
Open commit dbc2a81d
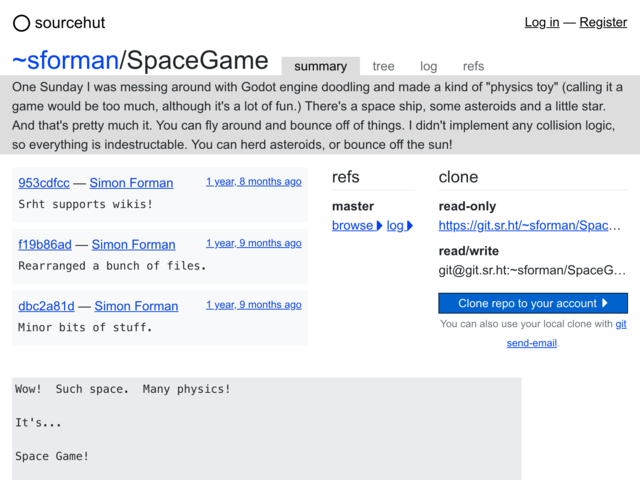(x=46, y=306)
